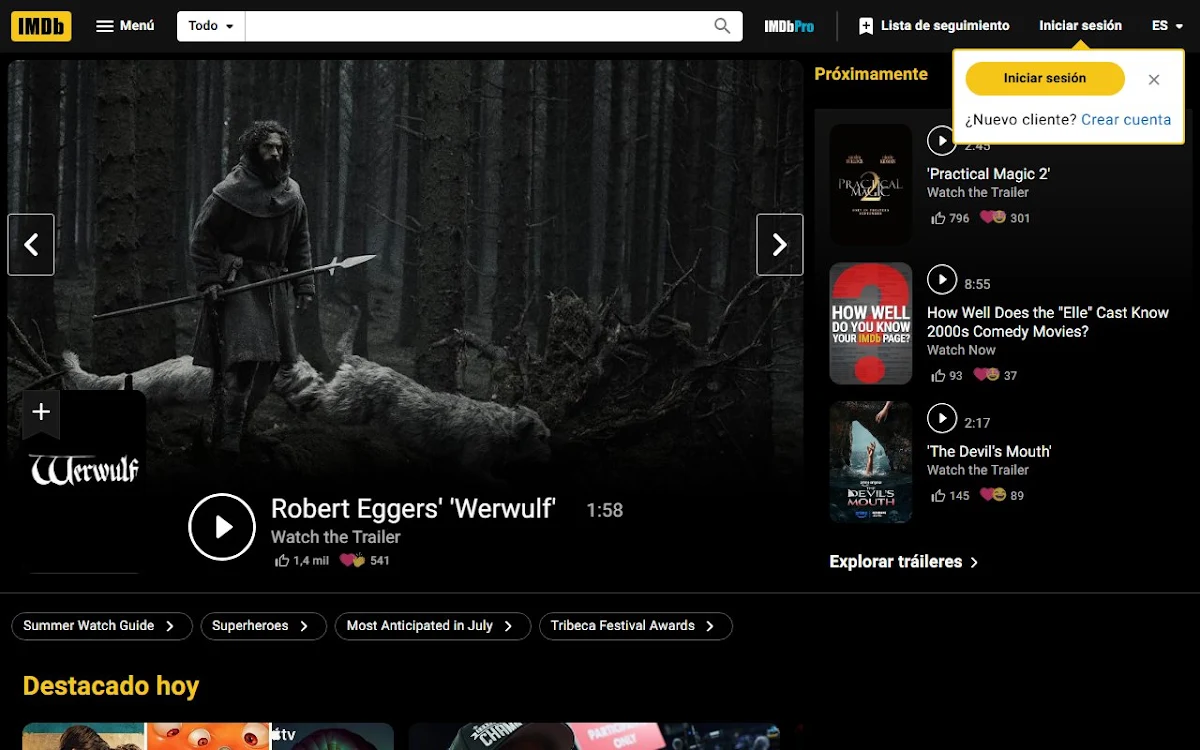Open the IMDb home logo
Screen dimensions: 1200x750
[x=41, y=26]
